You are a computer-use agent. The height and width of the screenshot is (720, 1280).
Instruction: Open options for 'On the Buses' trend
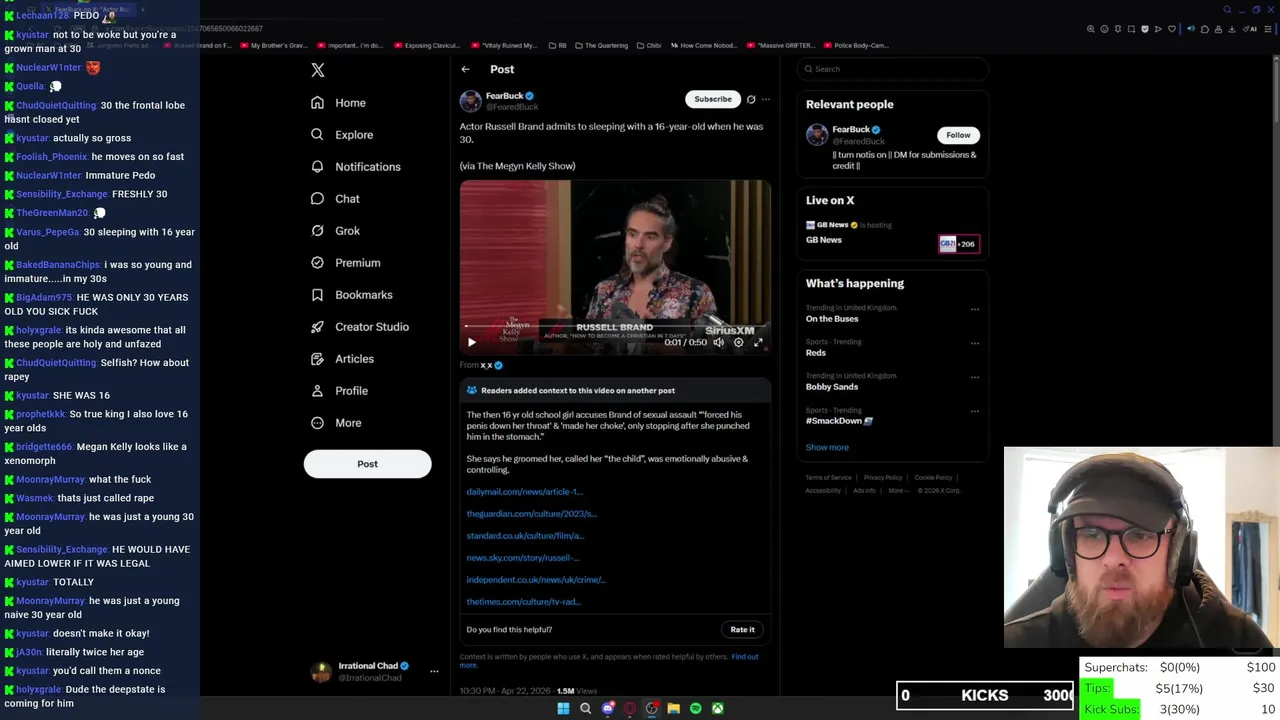[975, 309]
